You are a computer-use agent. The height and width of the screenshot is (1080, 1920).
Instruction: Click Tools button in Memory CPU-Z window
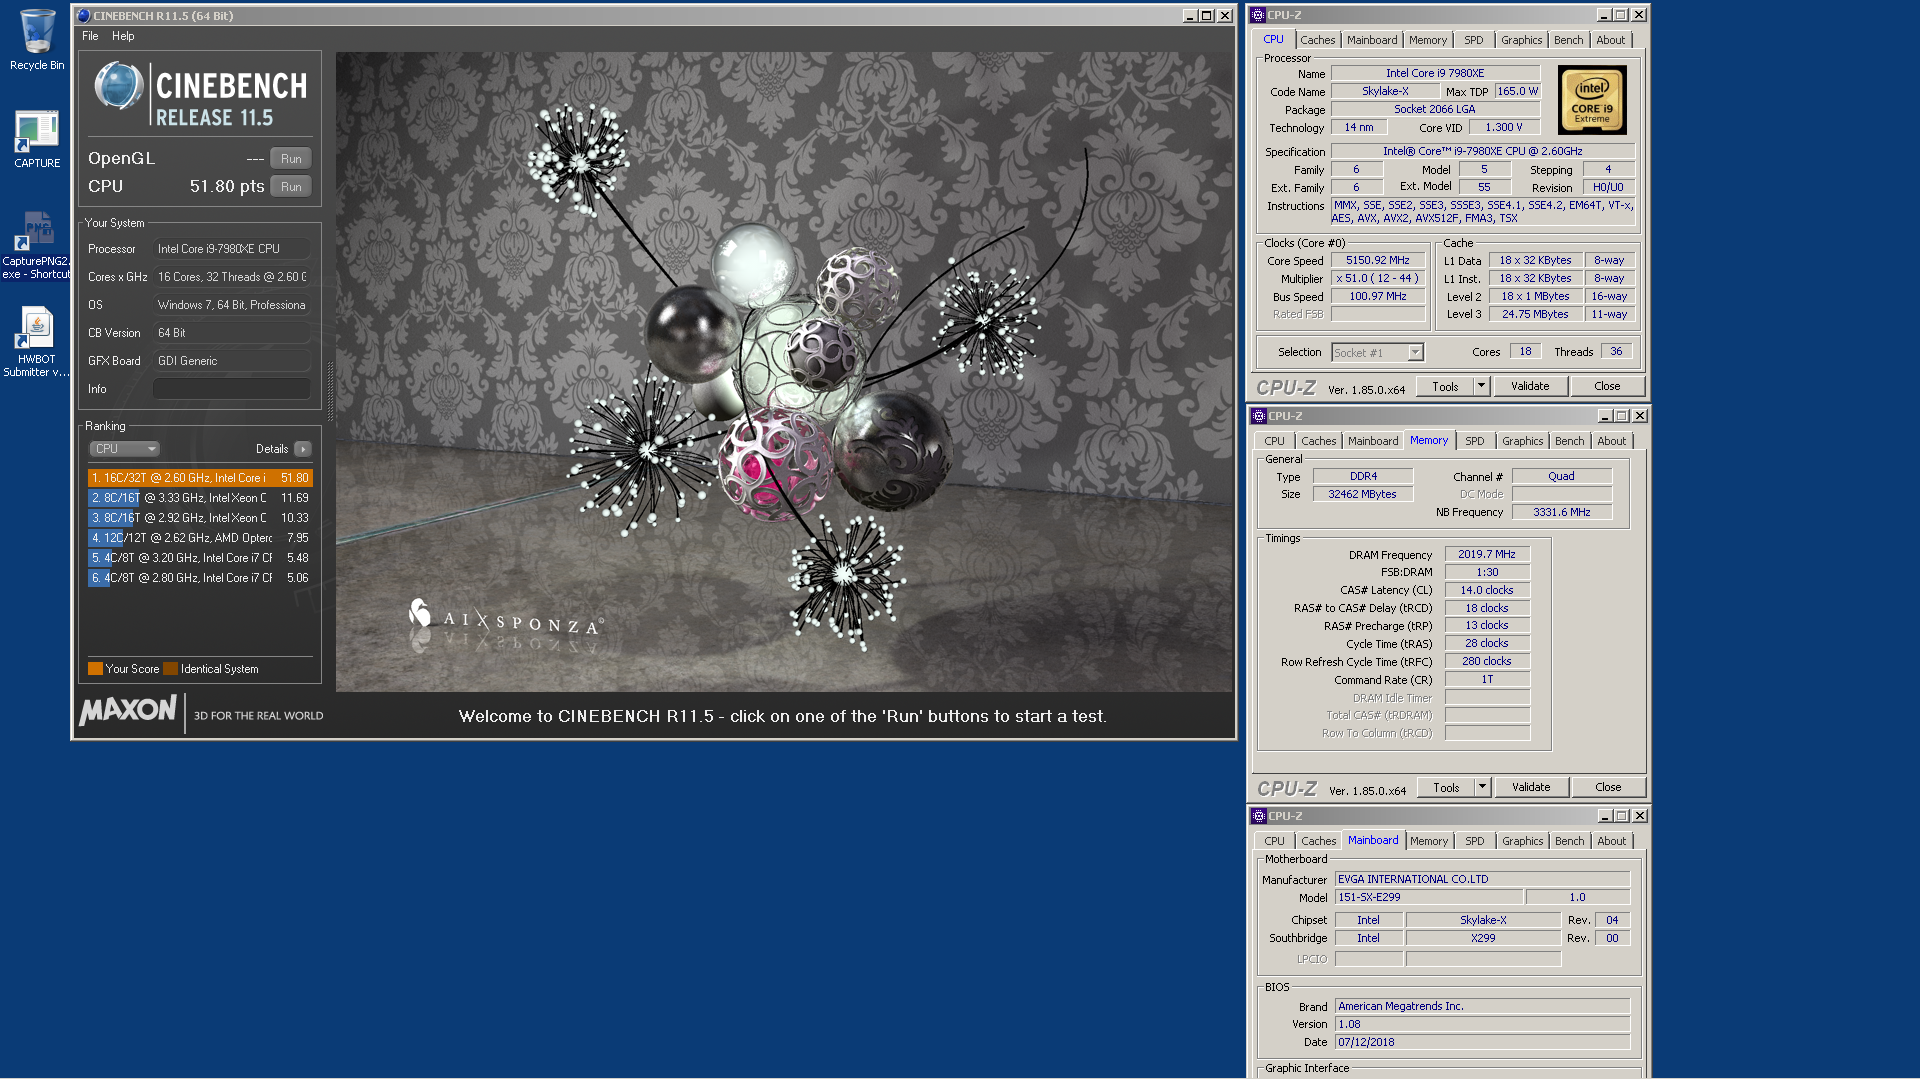coord(1446,787)
